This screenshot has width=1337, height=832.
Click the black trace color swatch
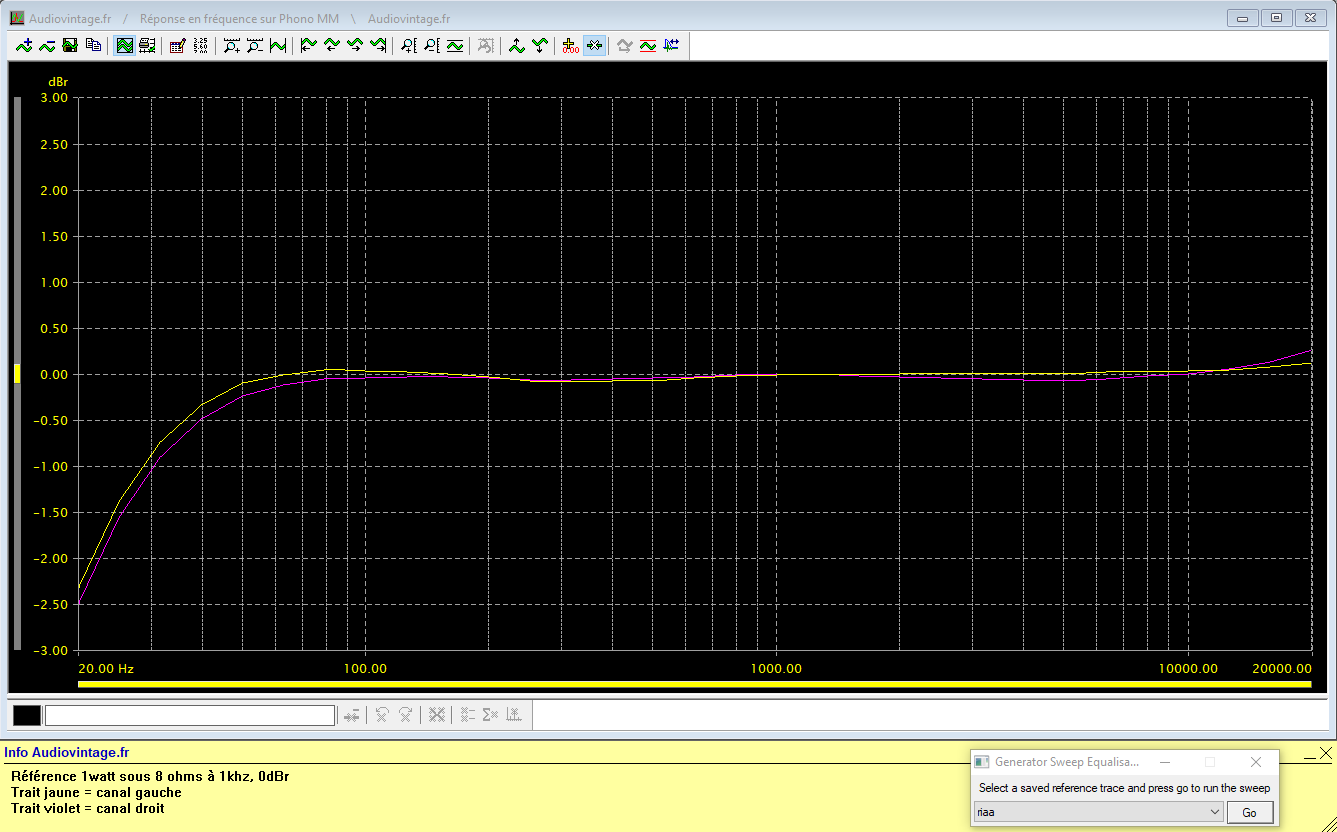point(27,715)
